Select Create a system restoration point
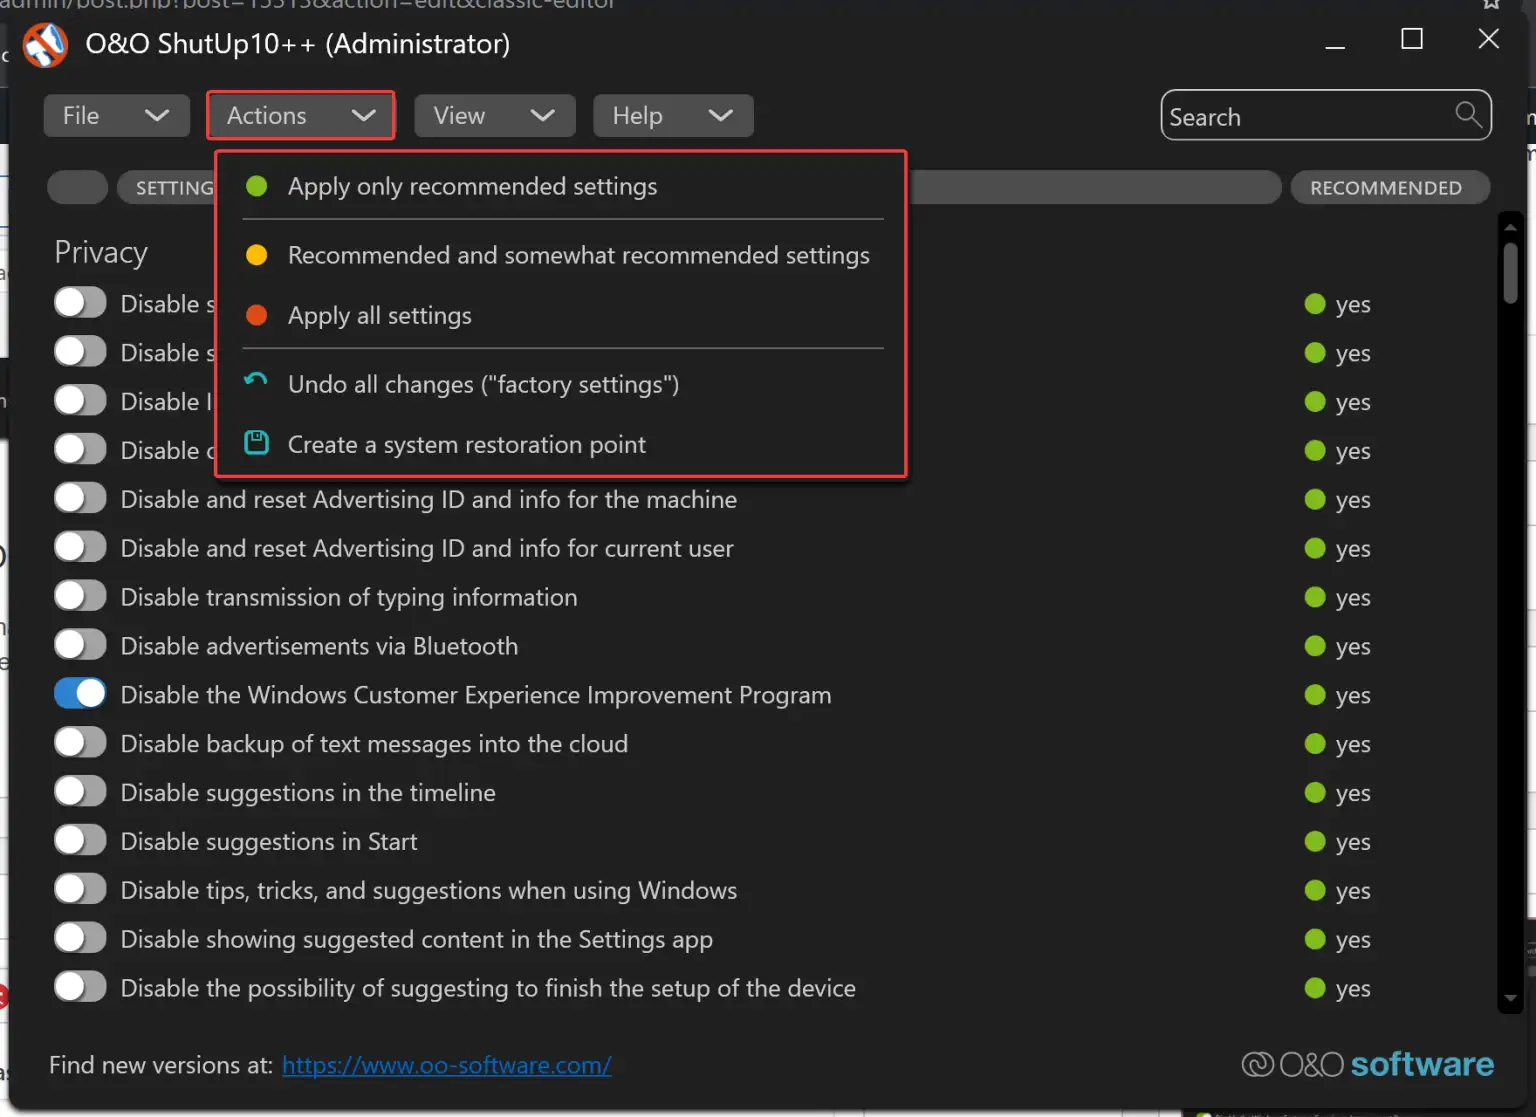The width and height of the screenshot is (1536, 1117). pos(562,444)
